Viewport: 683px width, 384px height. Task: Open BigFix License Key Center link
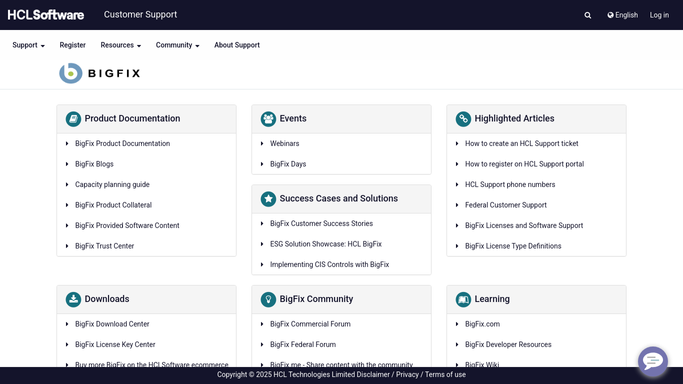[115, 344]
